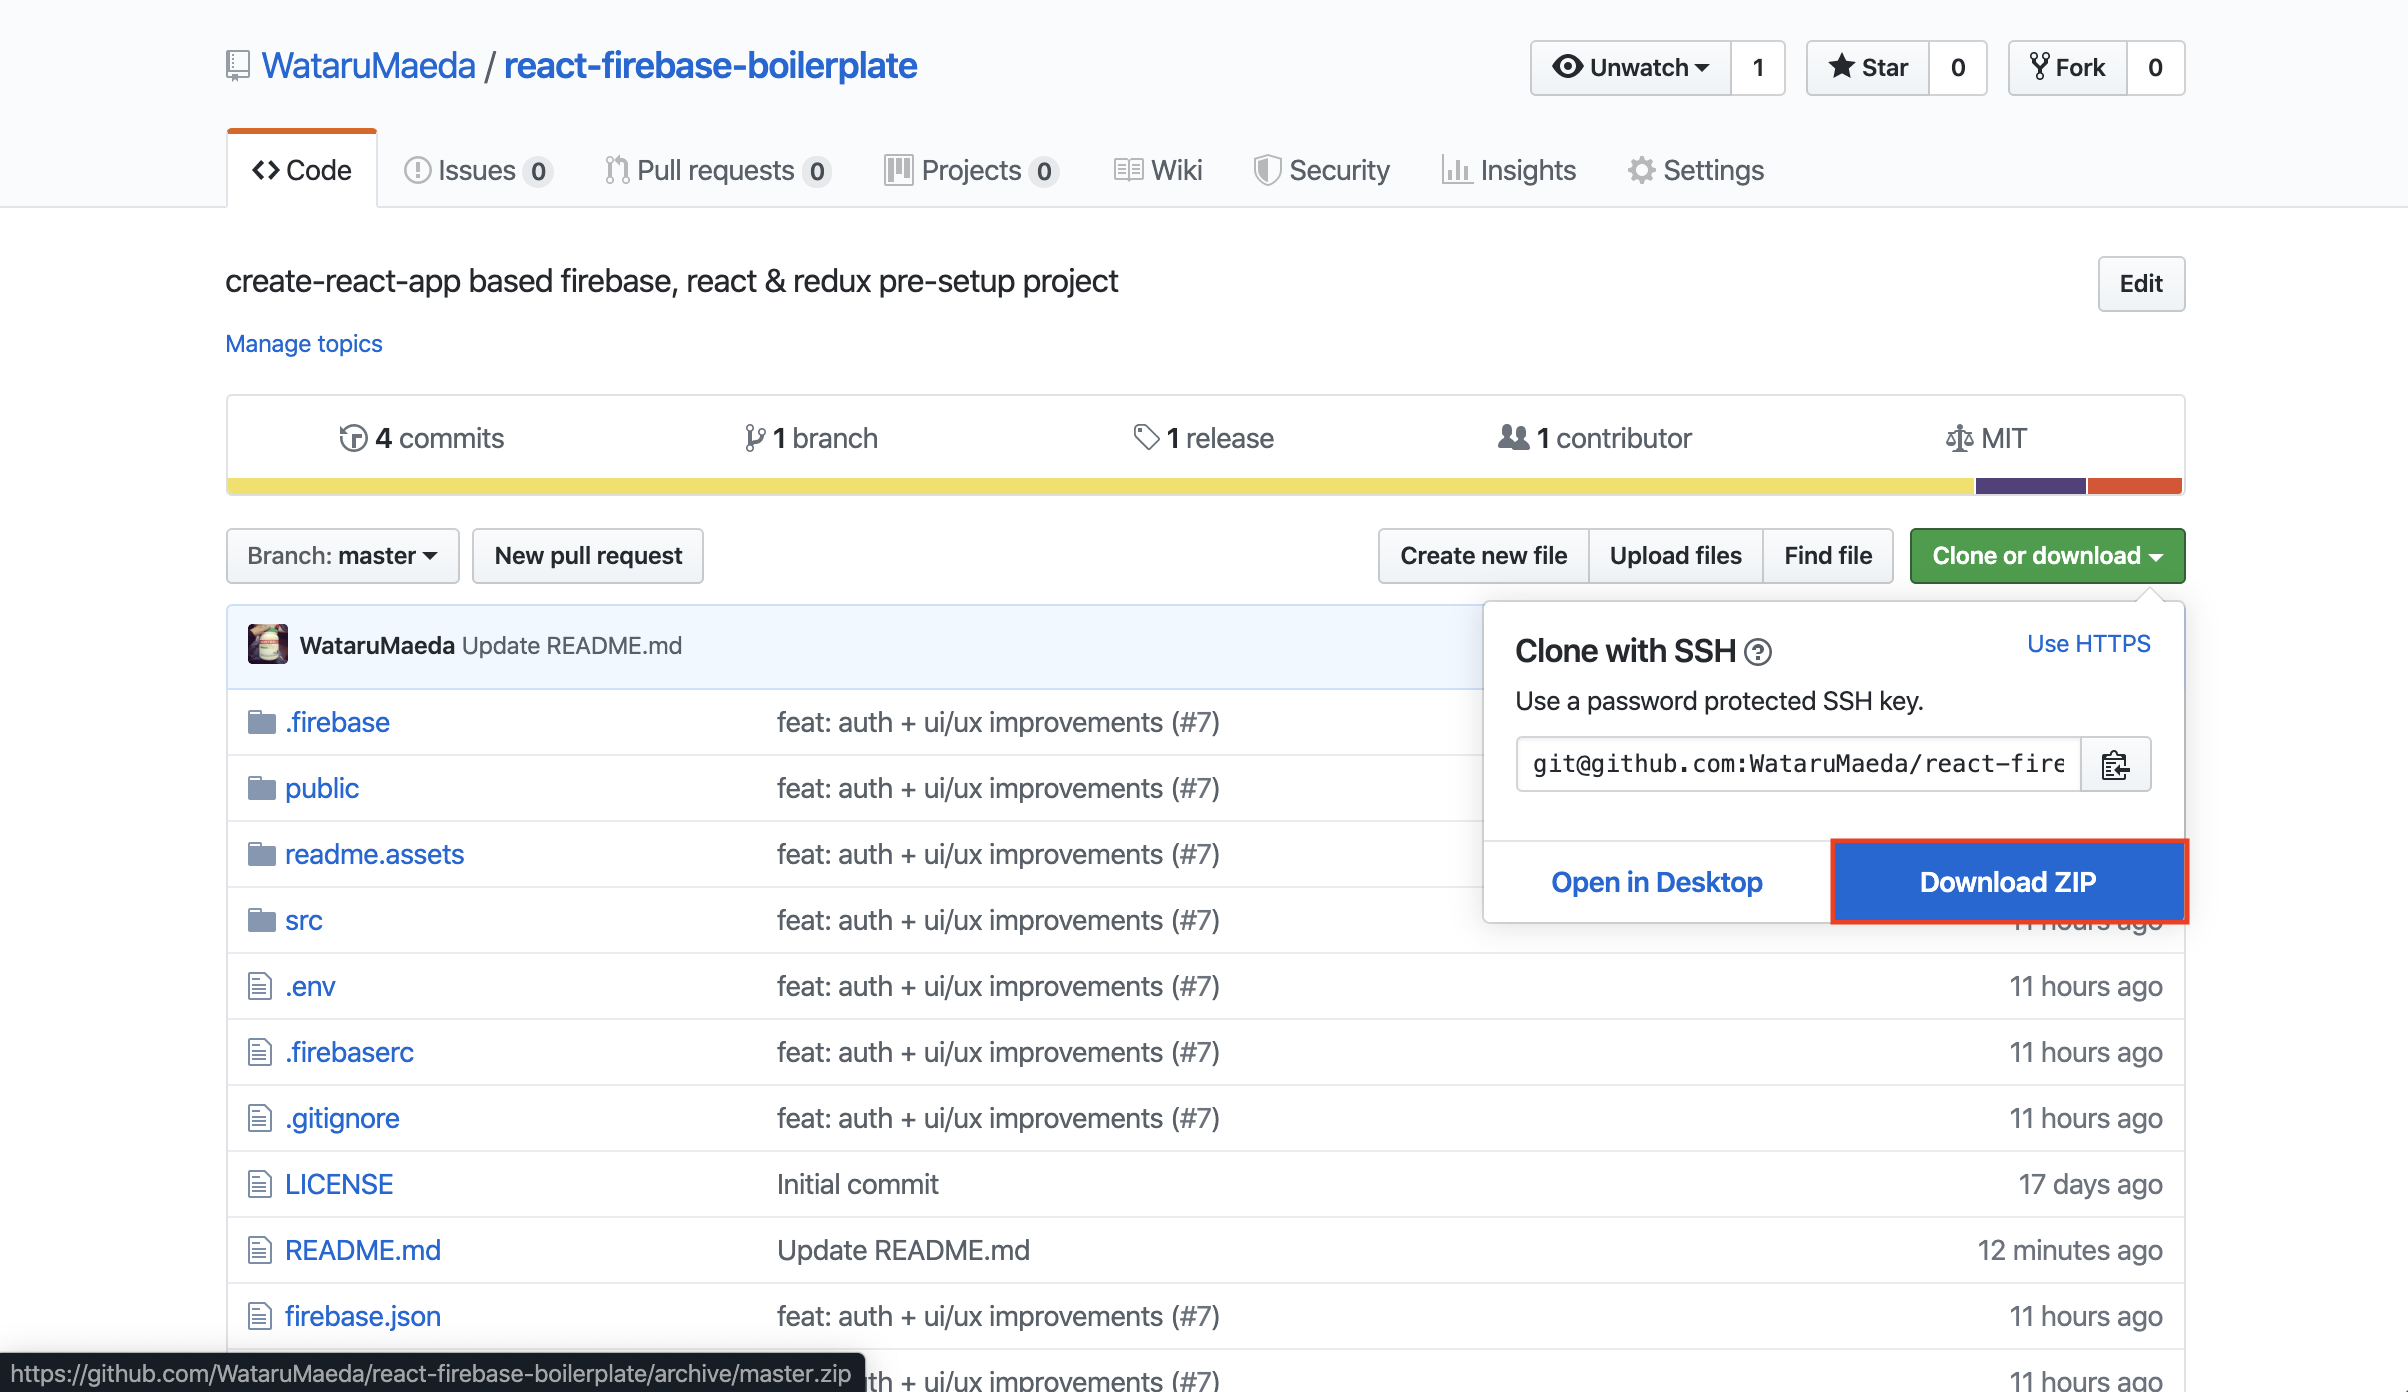The height and width of the screenshot is (1392, 2408).
Task: Click Create new file button
Action: click(x=1484, y=556)
